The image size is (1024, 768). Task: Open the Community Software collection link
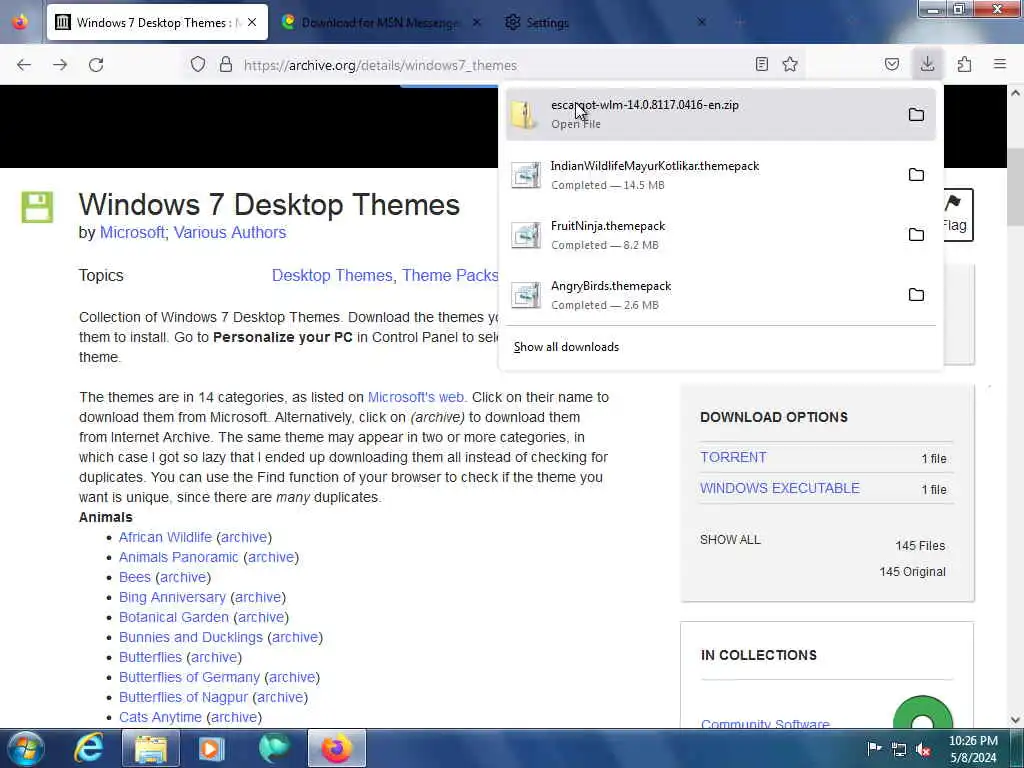point(765,724)
